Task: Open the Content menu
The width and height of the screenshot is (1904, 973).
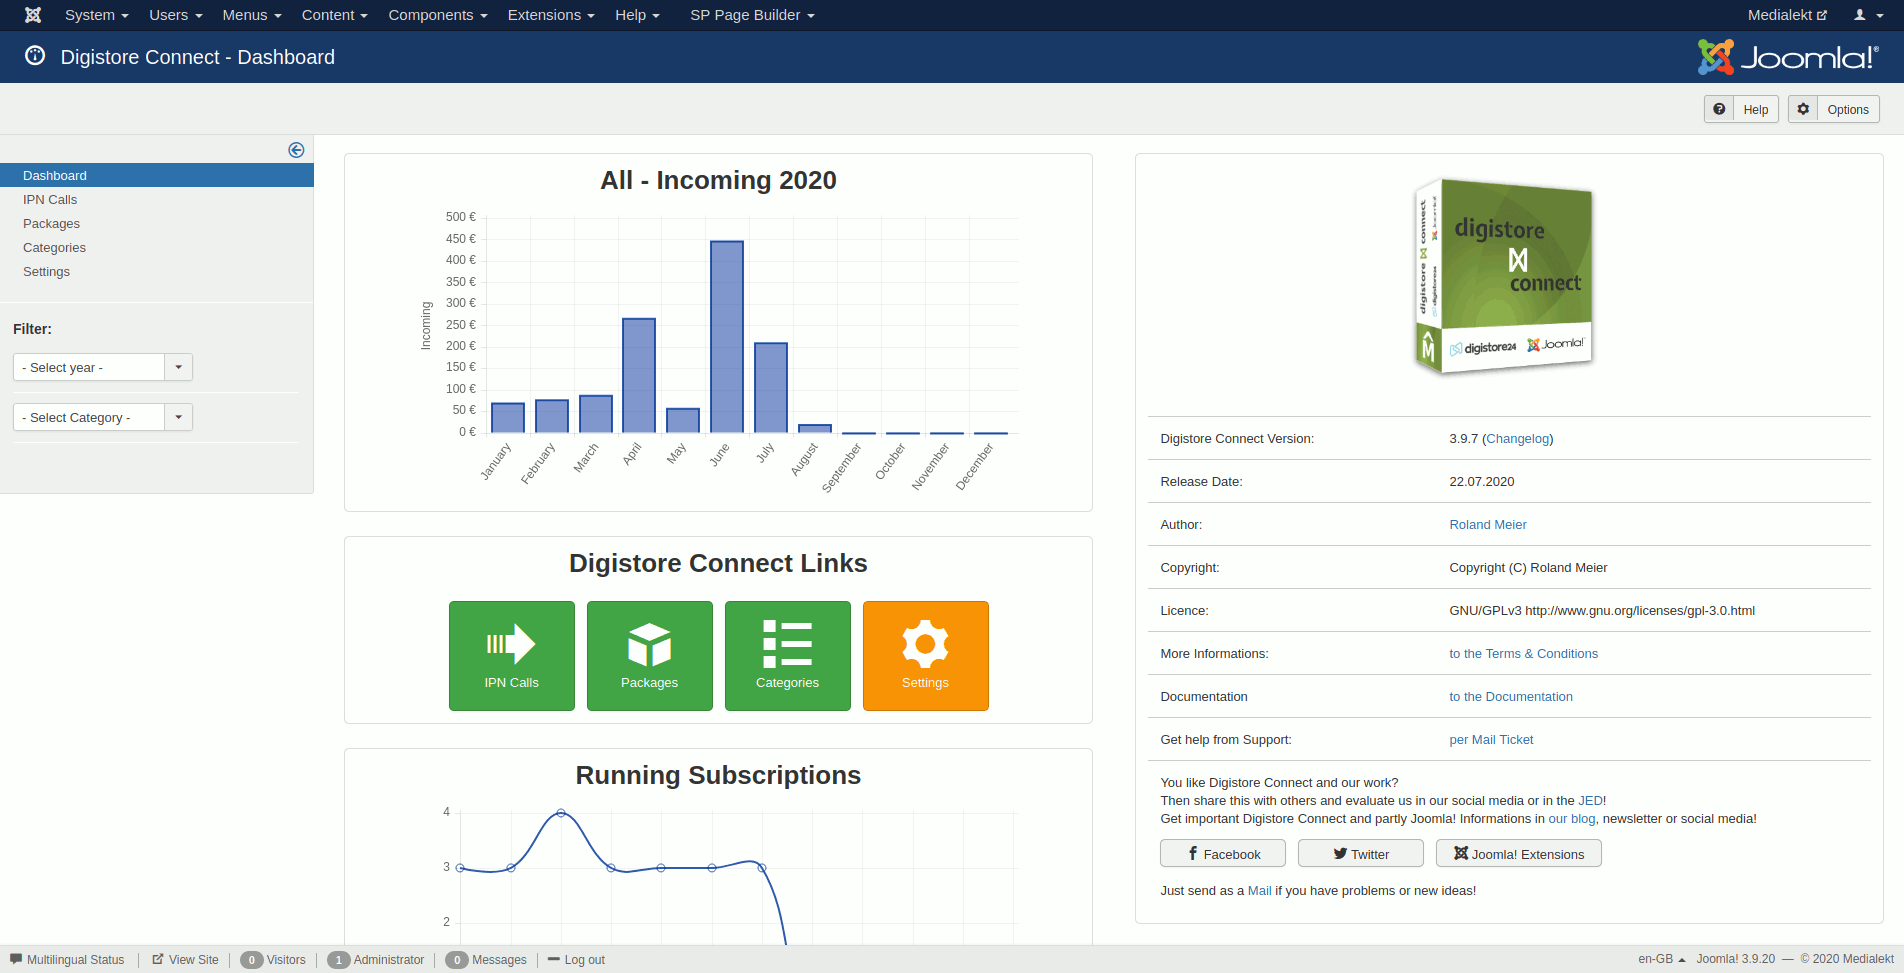Action: pos(335,15)
